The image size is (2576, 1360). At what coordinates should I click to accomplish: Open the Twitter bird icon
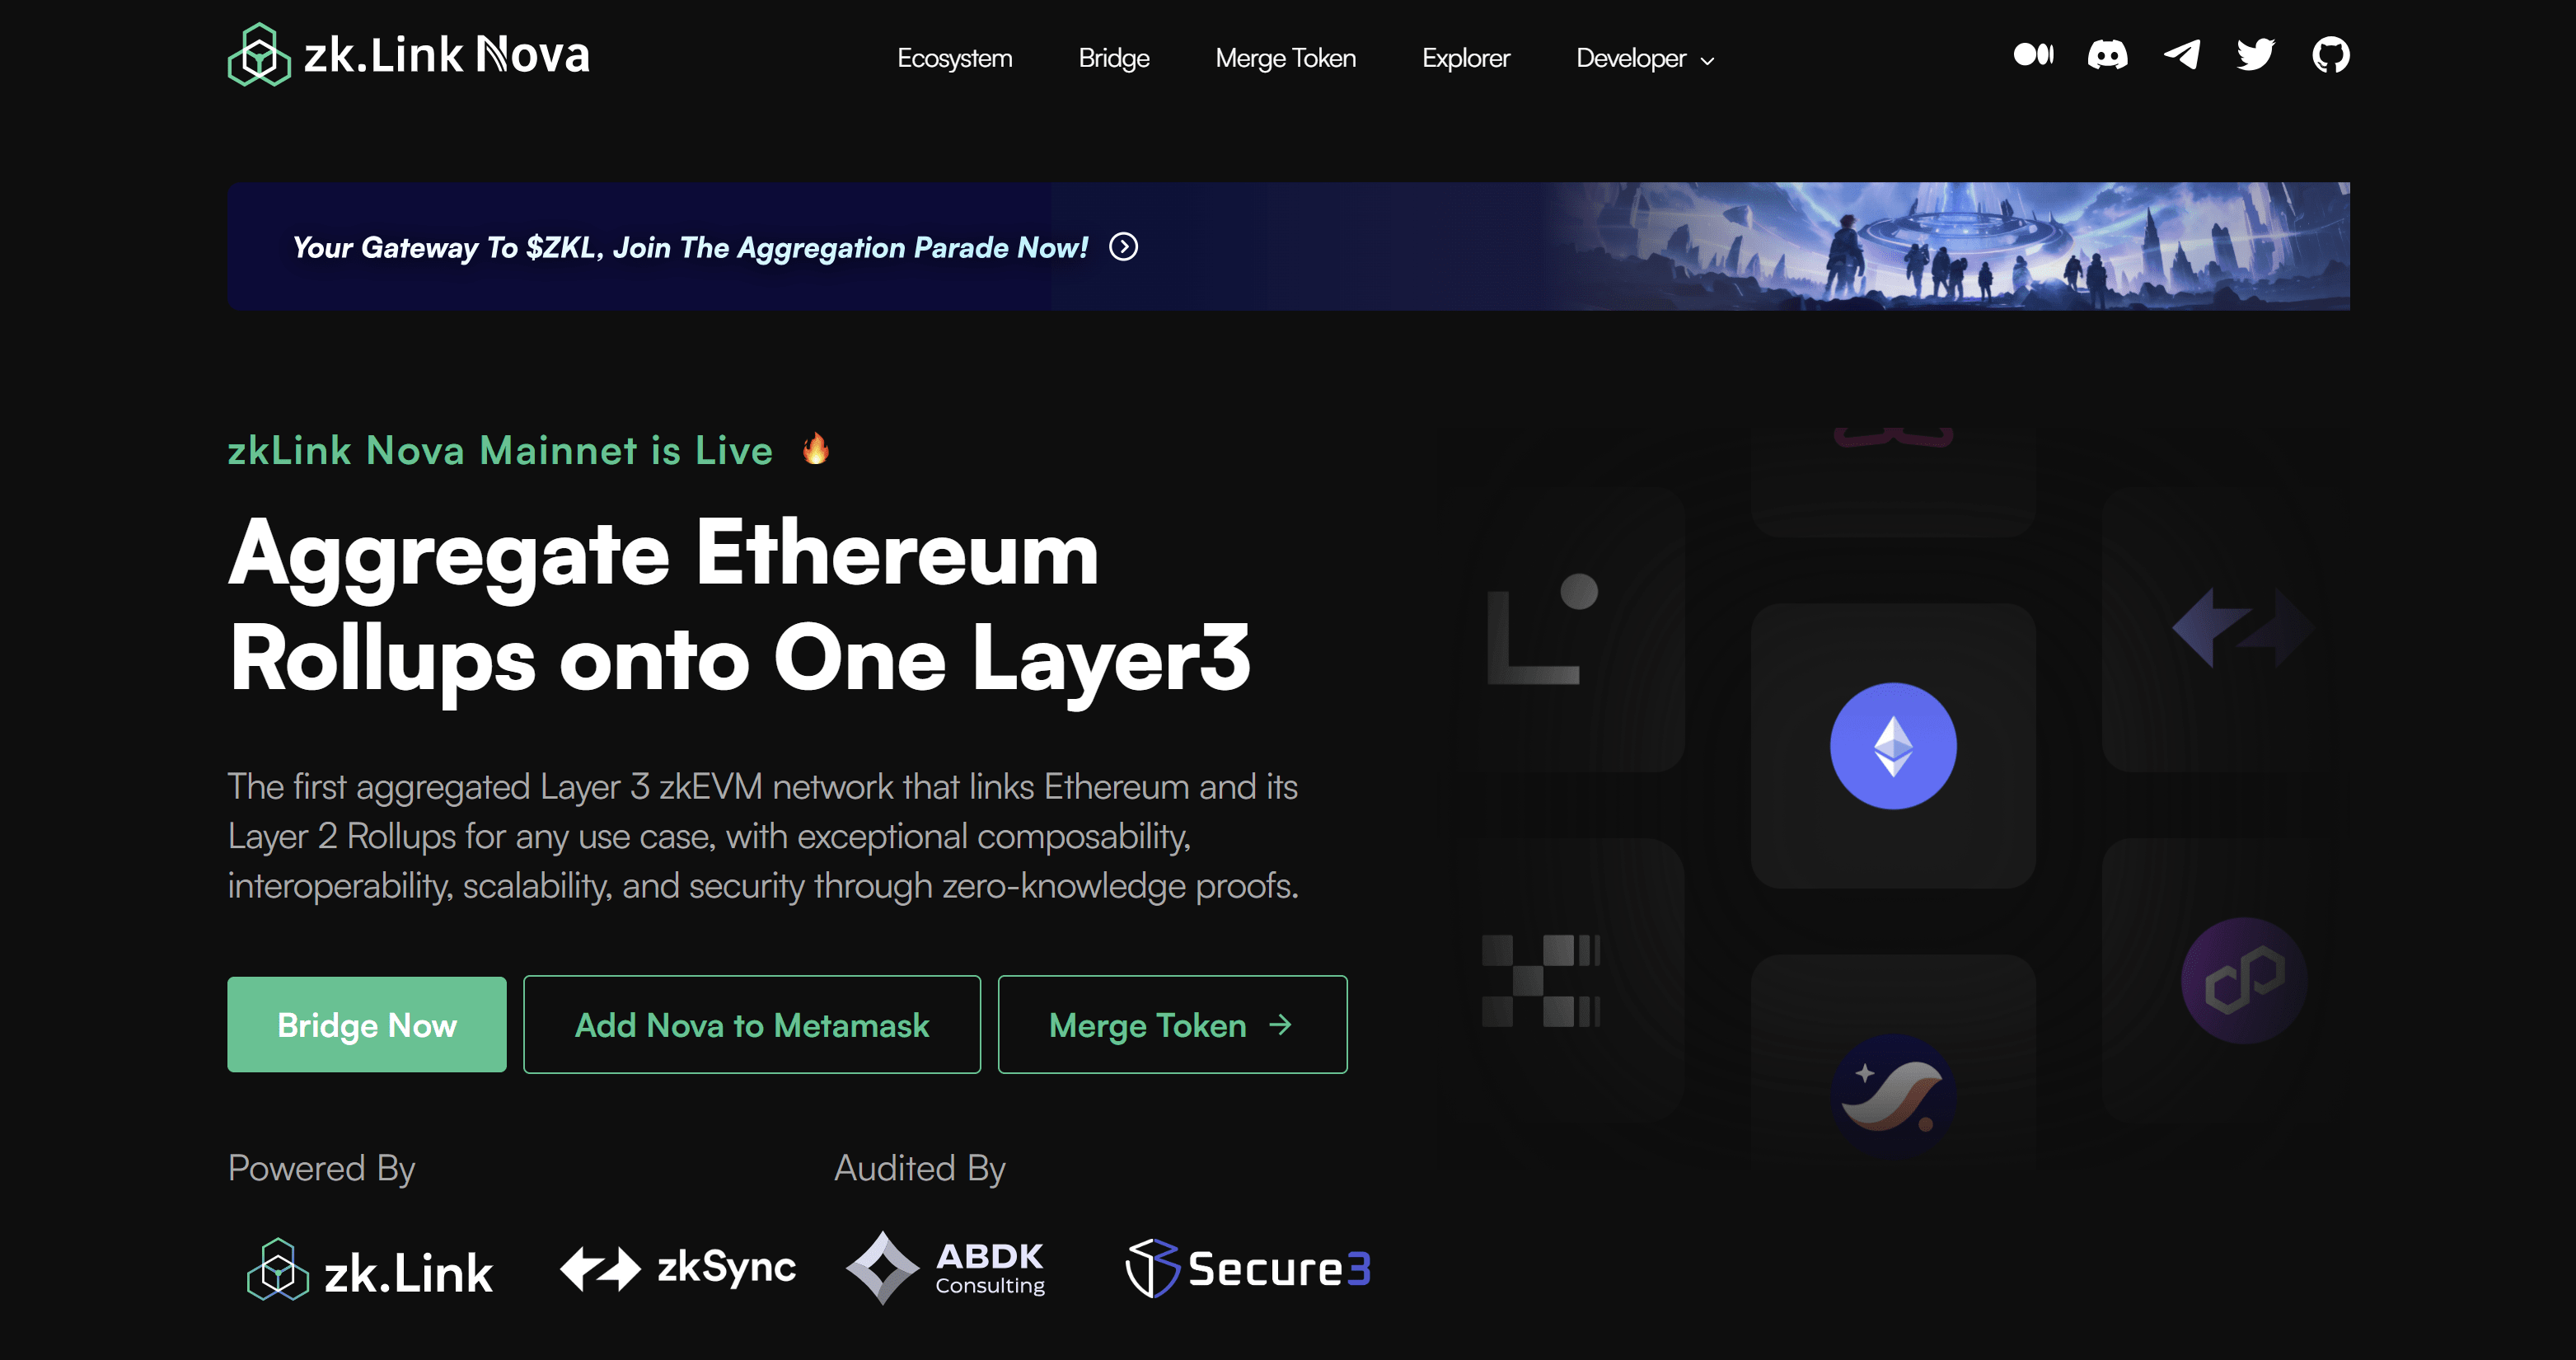(2256, 54)
